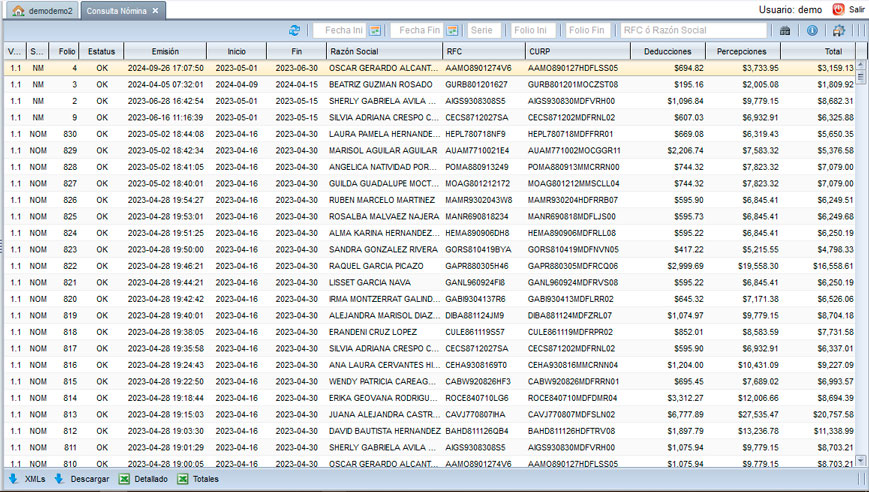
Task: Sort by the Inicio column header
Action: click(x=237, y=51)
